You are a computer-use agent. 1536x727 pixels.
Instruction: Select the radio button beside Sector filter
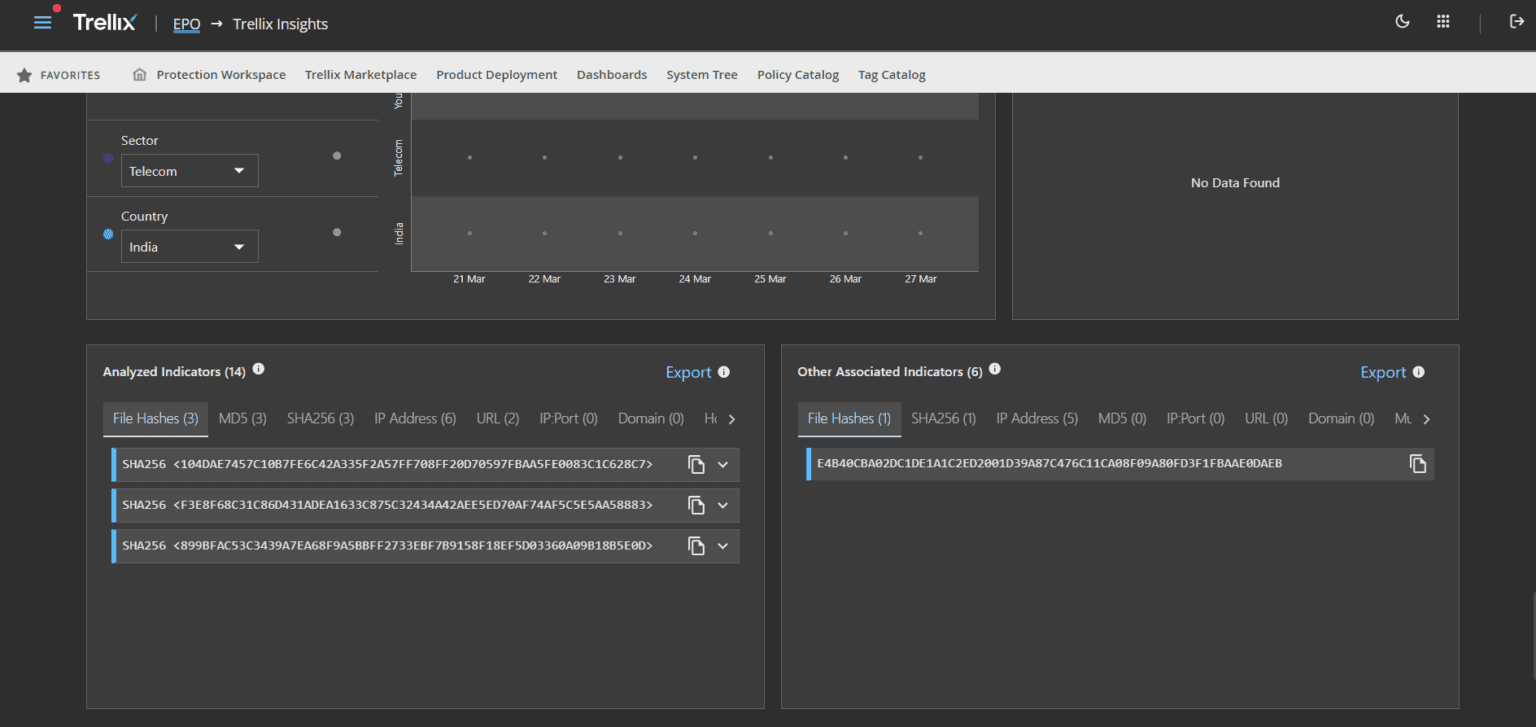108,158
